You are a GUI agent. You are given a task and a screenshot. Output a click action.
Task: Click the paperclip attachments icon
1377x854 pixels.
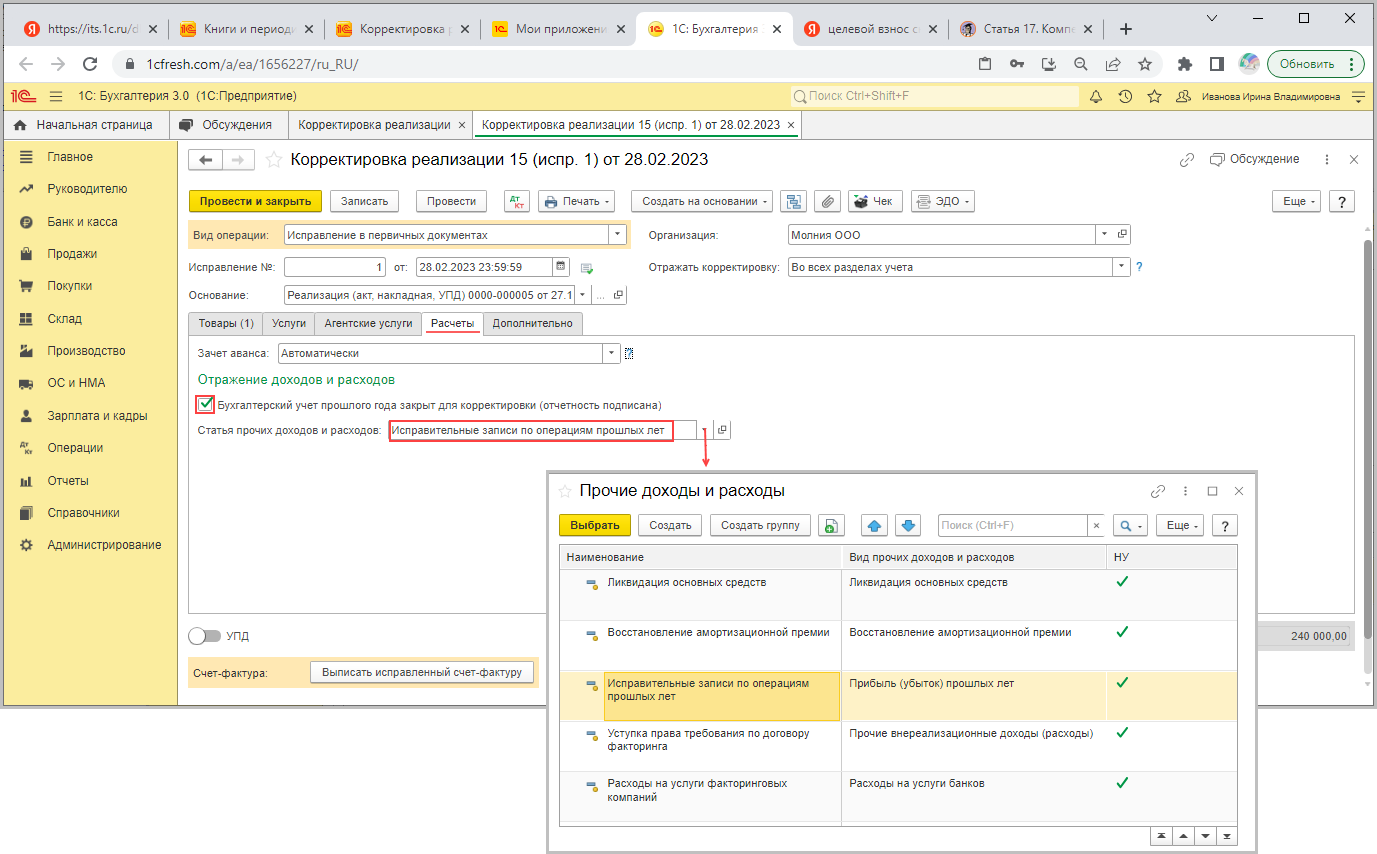[x=828, y=201]
